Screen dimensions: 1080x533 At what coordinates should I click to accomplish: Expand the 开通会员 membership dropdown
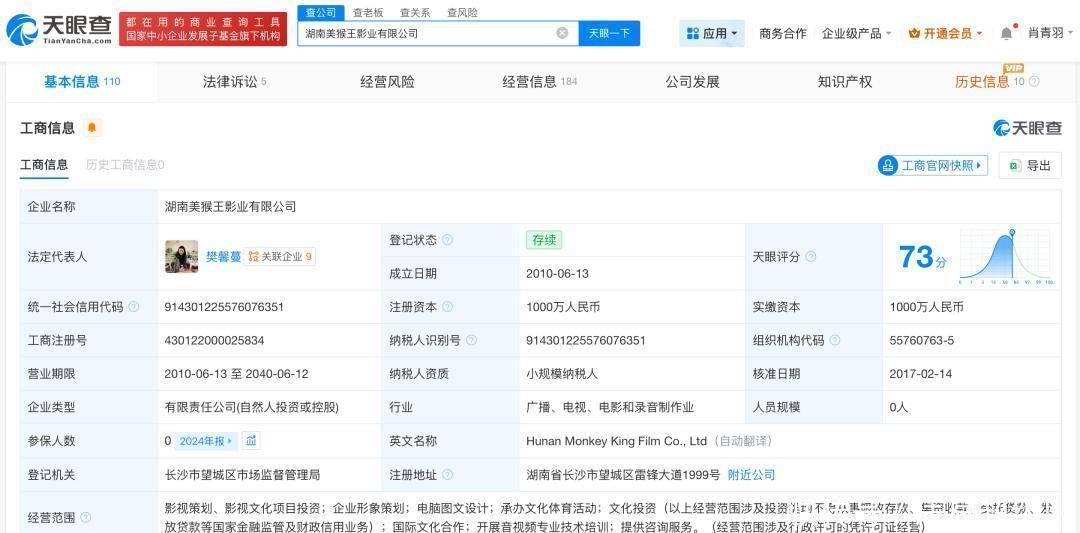945,33
